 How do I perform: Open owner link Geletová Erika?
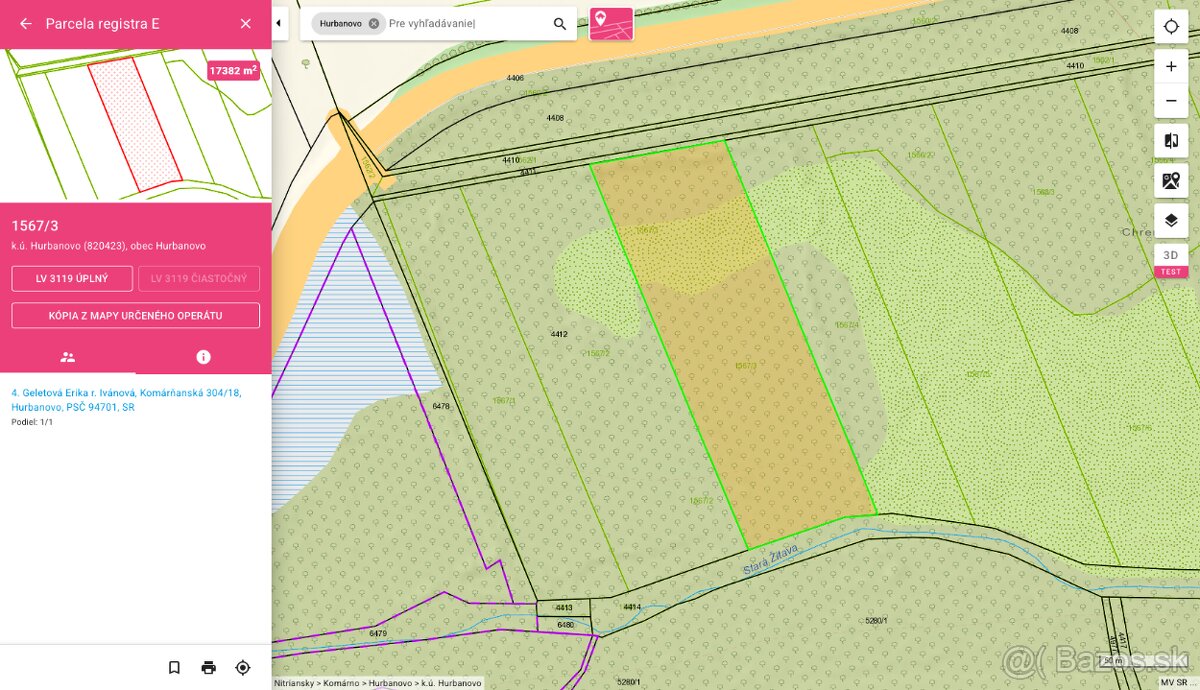pyautogui.click(x=126, y=400)
